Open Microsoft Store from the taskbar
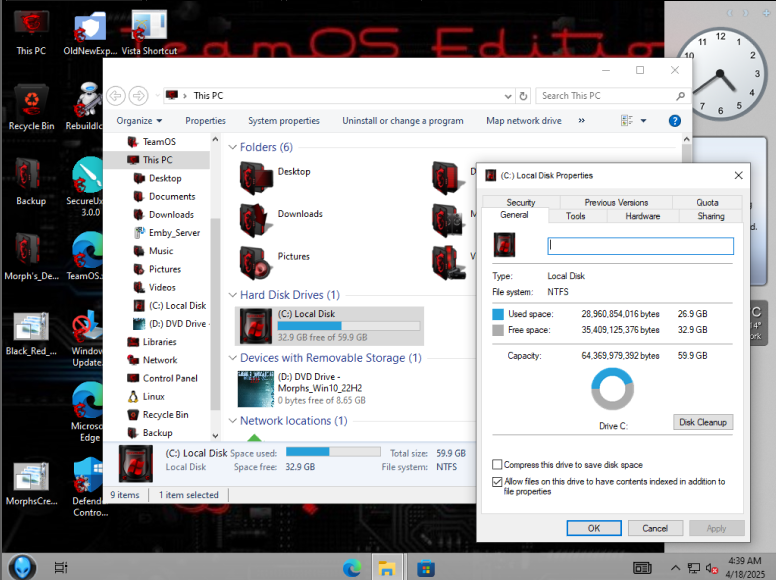 (426, 568)
